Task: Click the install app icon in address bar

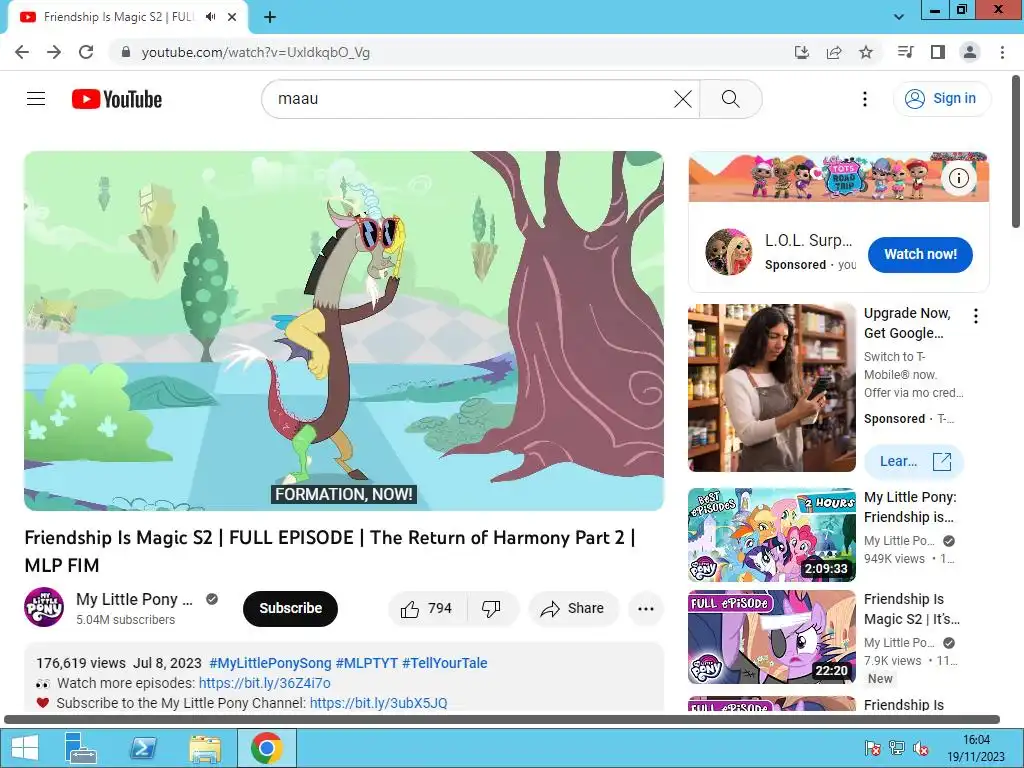Action: [802, 52]
